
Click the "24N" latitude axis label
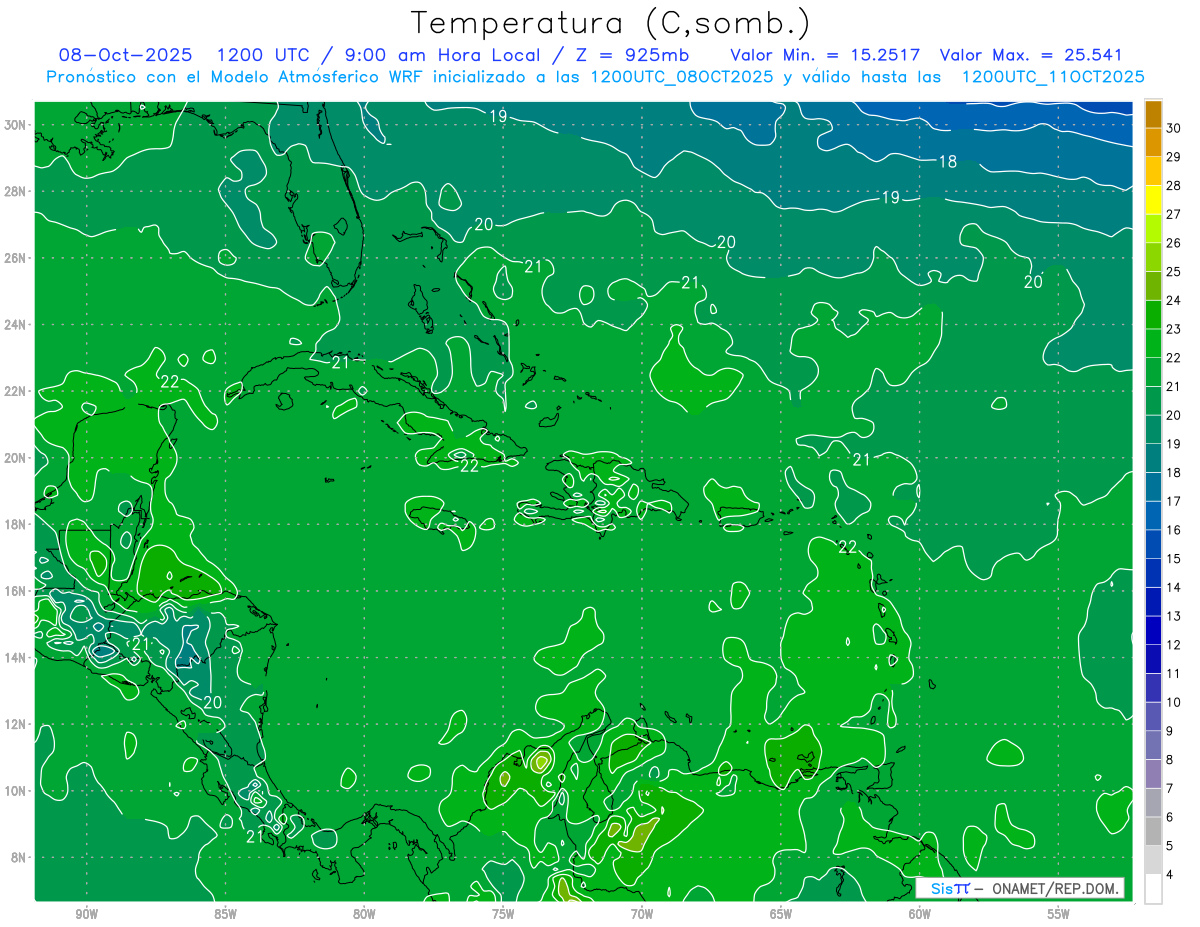coord(15,325)
